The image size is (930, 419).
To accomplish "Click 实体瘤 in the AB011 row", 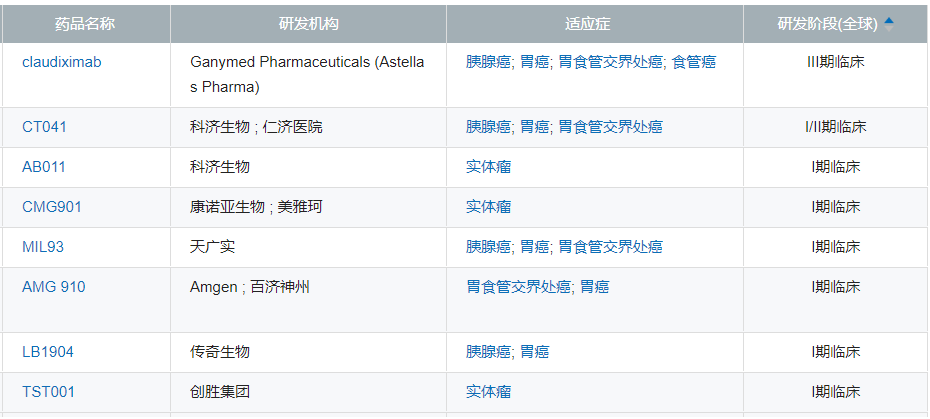I will coord(488,167).
